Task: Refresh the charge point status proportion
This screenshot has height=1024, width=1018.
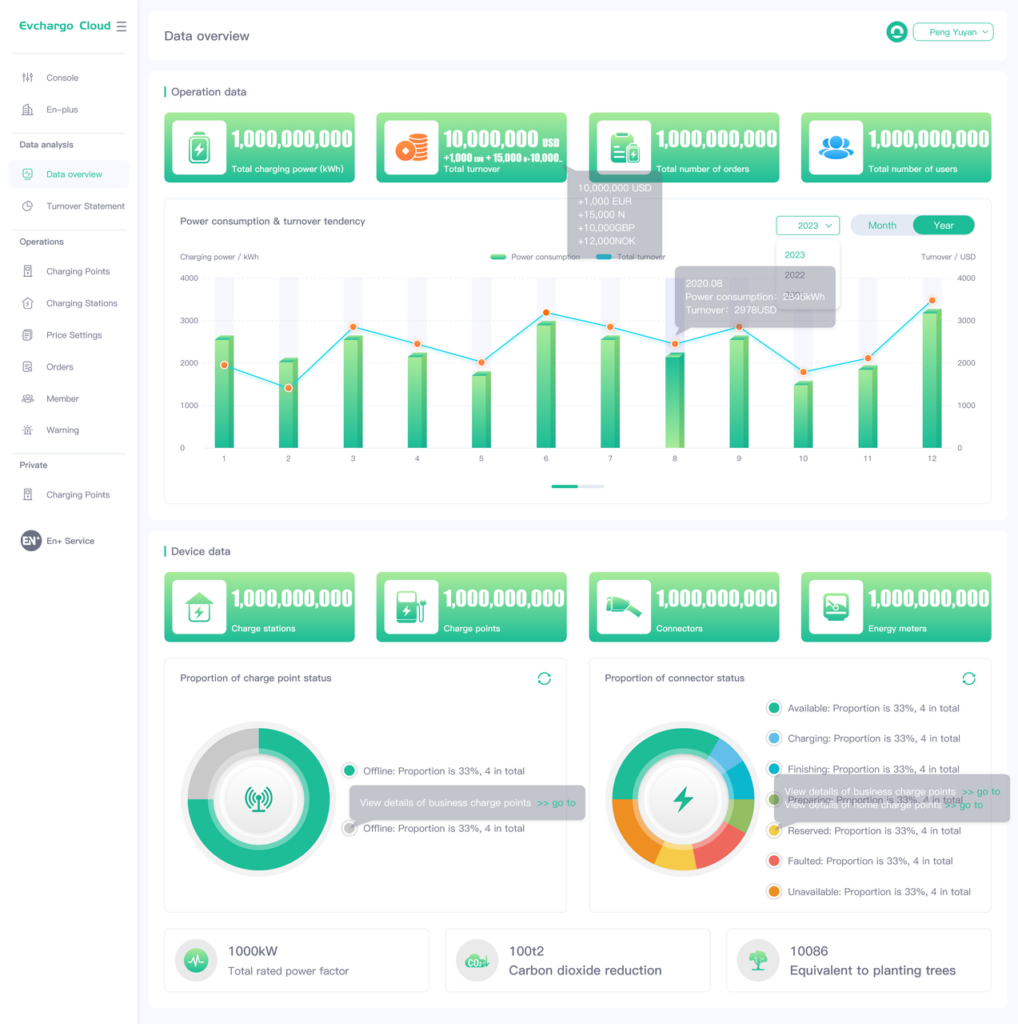Action: 544,679
